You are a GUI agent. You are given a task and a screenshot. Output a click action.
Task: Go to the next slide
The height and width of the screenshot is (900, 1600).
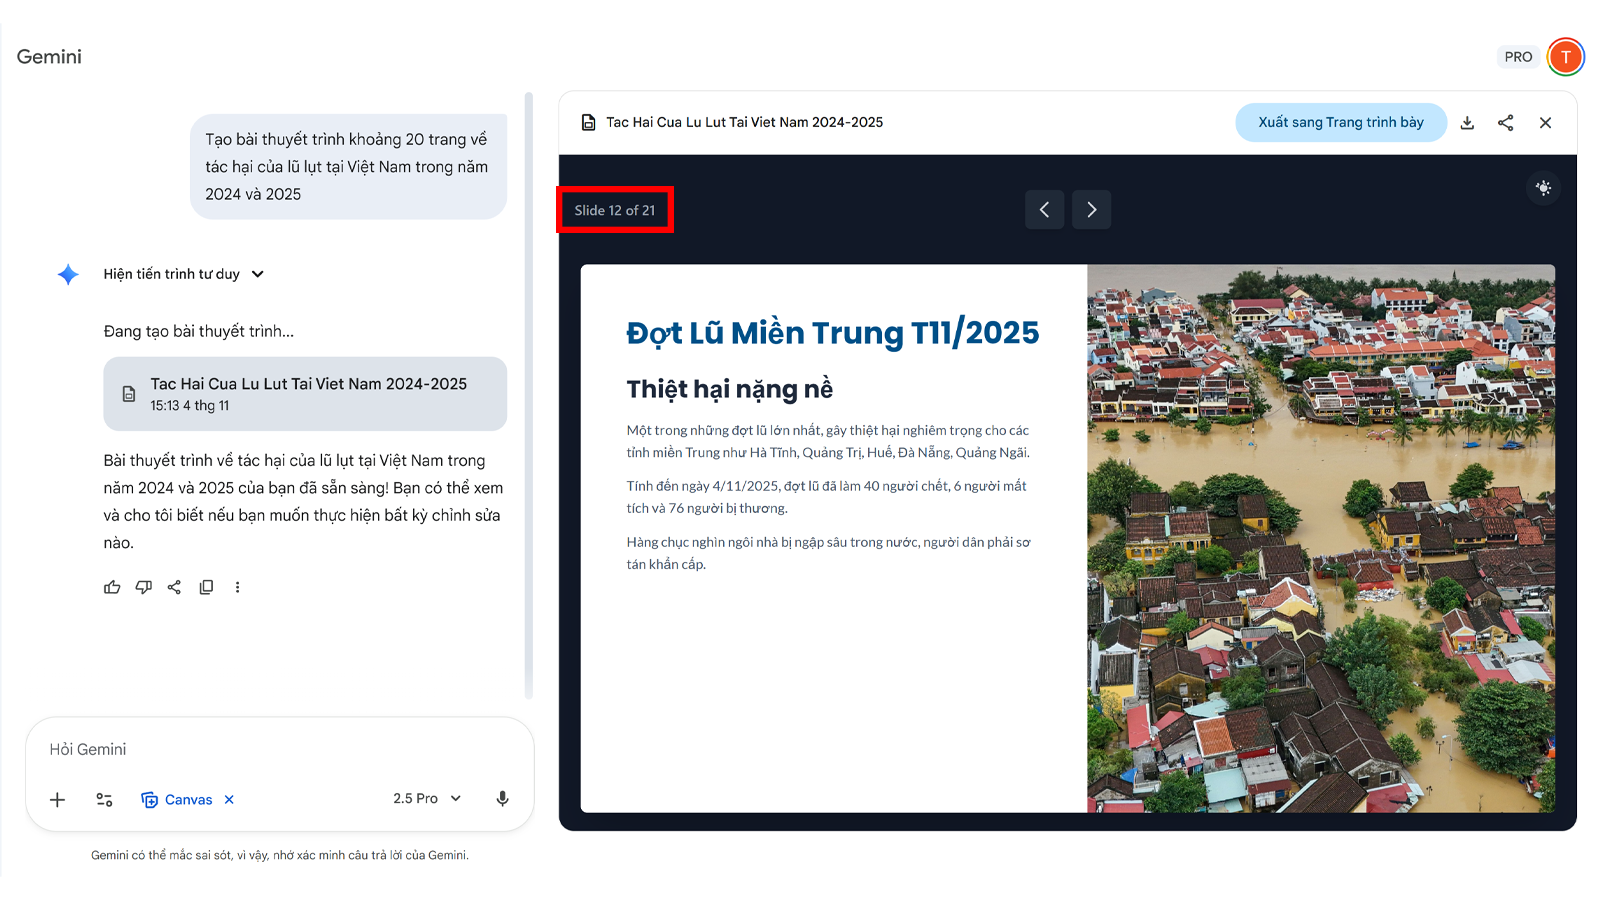[x=1091, y=210]
